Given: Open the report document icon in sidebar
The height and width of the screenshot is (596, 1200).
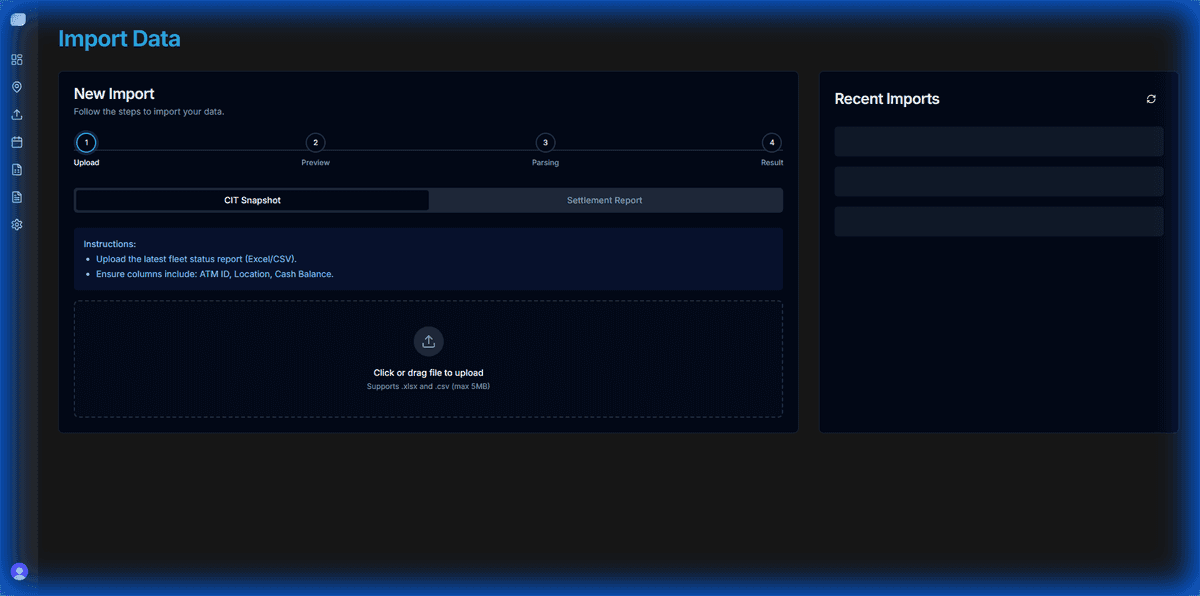Looking at the screenshot, I should click(x=16, y=196).
